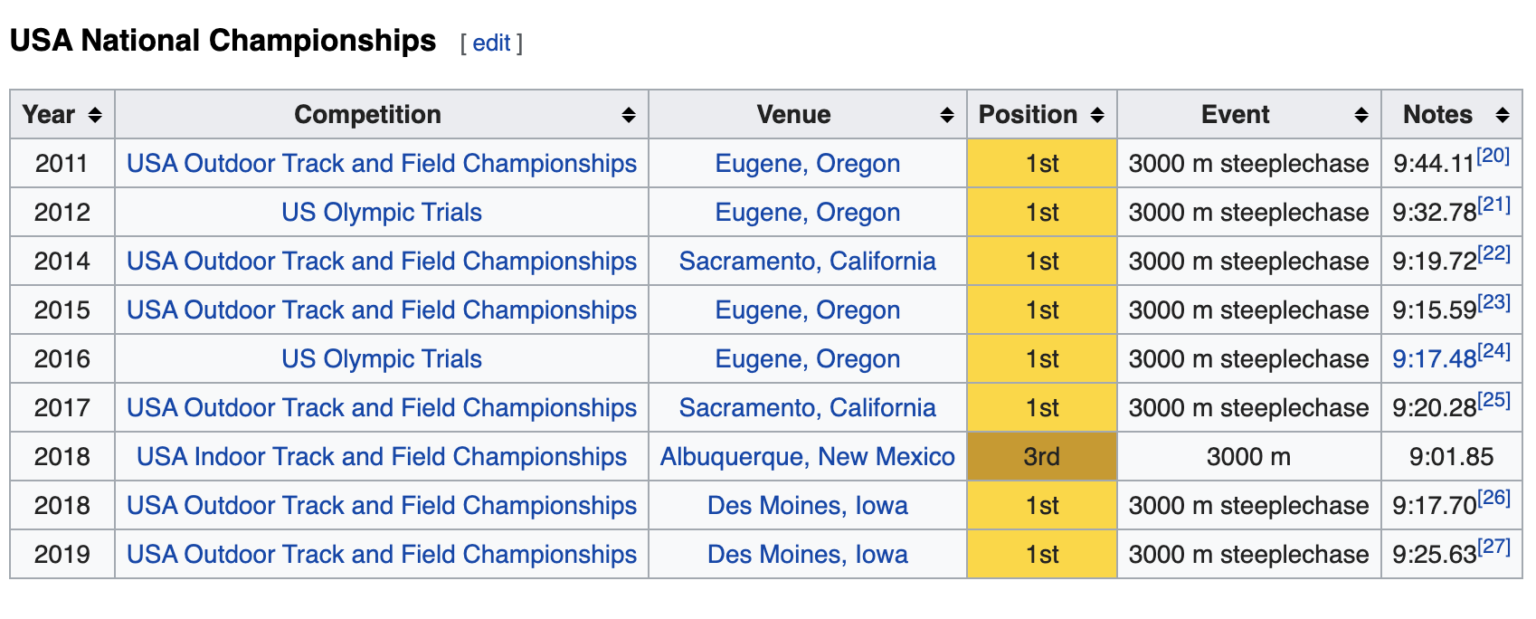Open citation reference 23
This screenshot has height=619, width=1536.
pyautogui.click(x=1494, y=302)
